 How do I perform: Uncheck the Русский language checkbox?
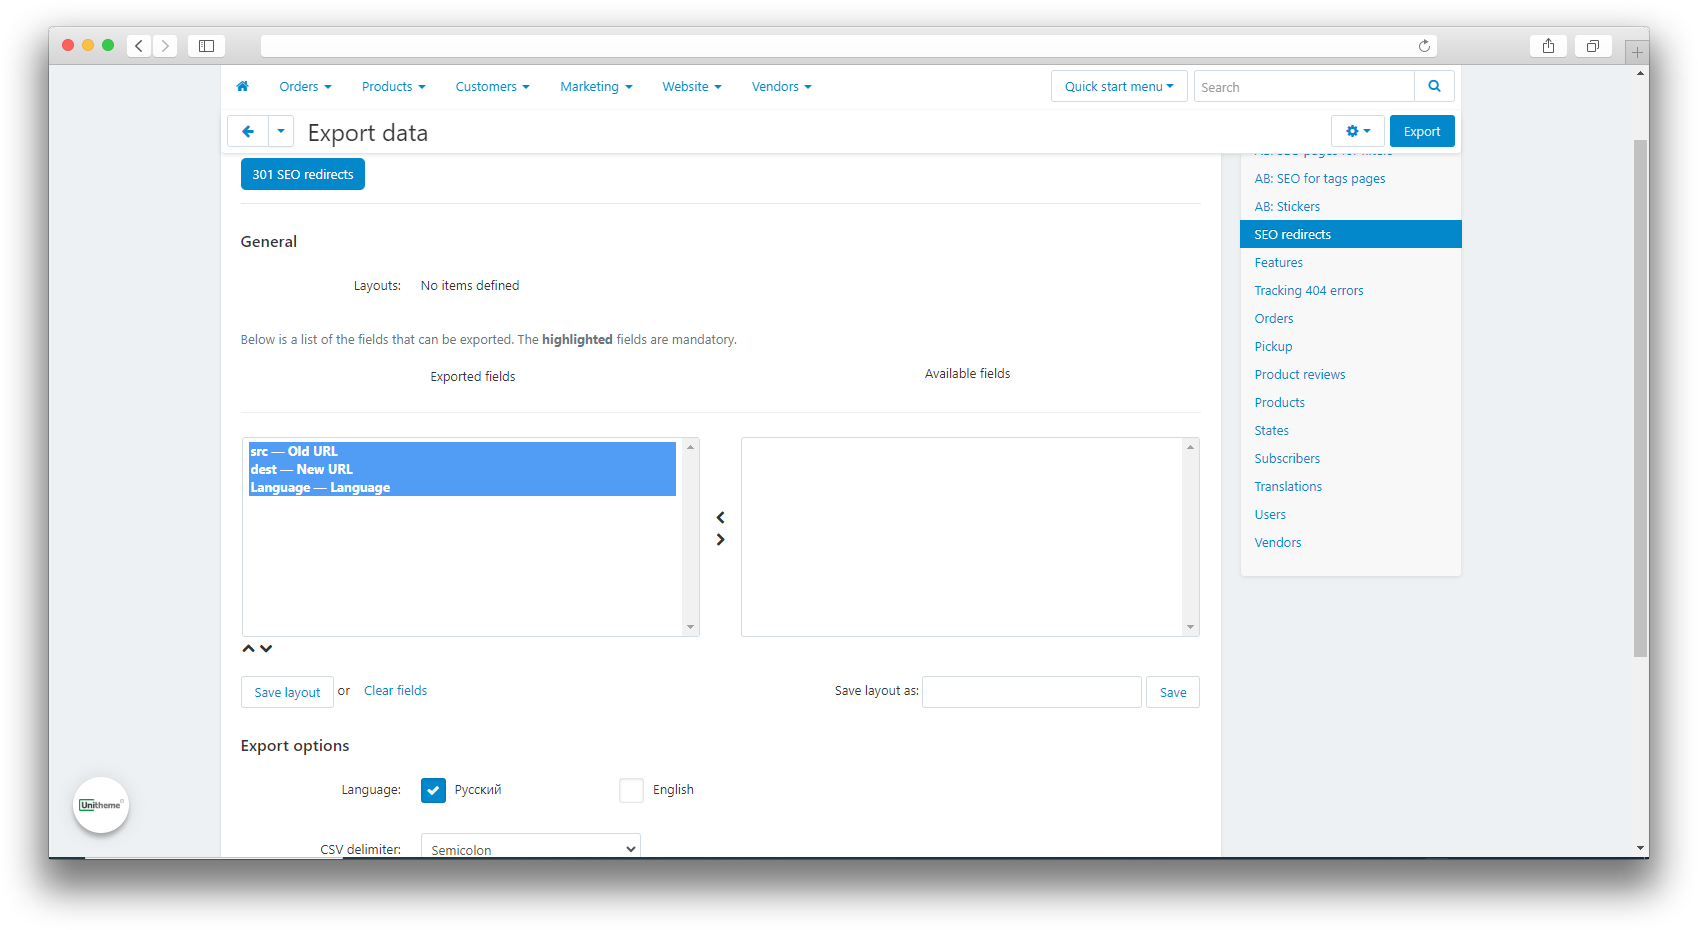(433, 790)
